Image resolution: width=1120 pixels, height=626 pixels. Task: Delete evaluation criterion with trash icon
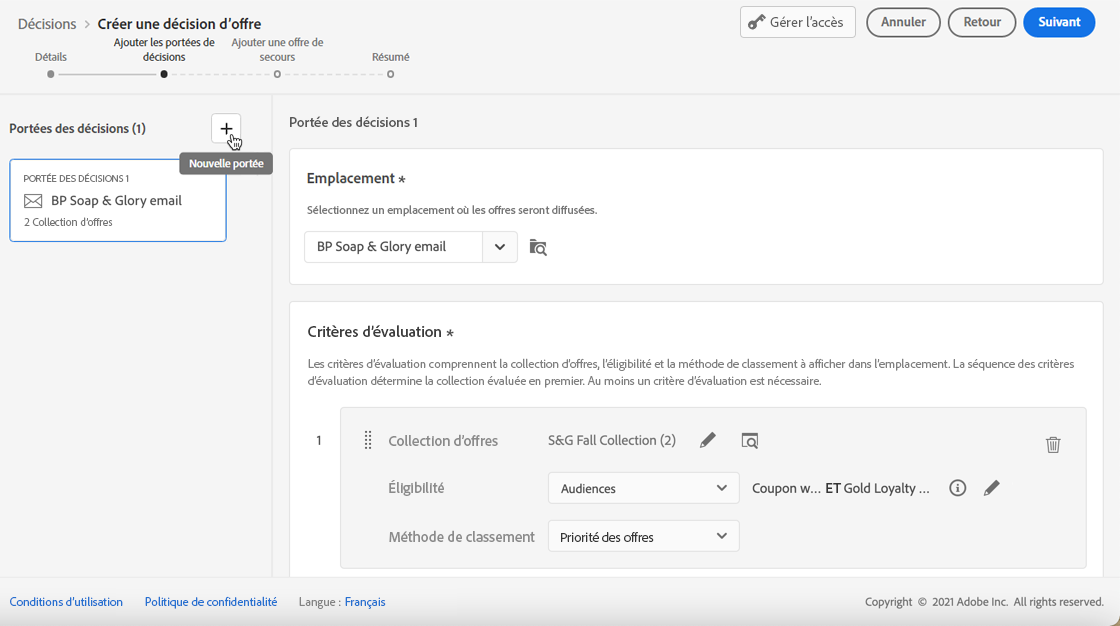point(1053,445)
